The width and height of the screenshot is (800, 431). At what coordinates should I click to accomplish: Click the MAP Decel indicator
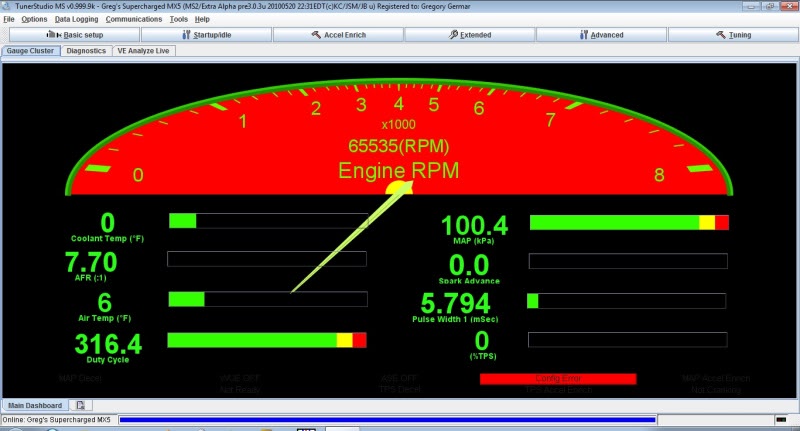(x=81, y=378)
